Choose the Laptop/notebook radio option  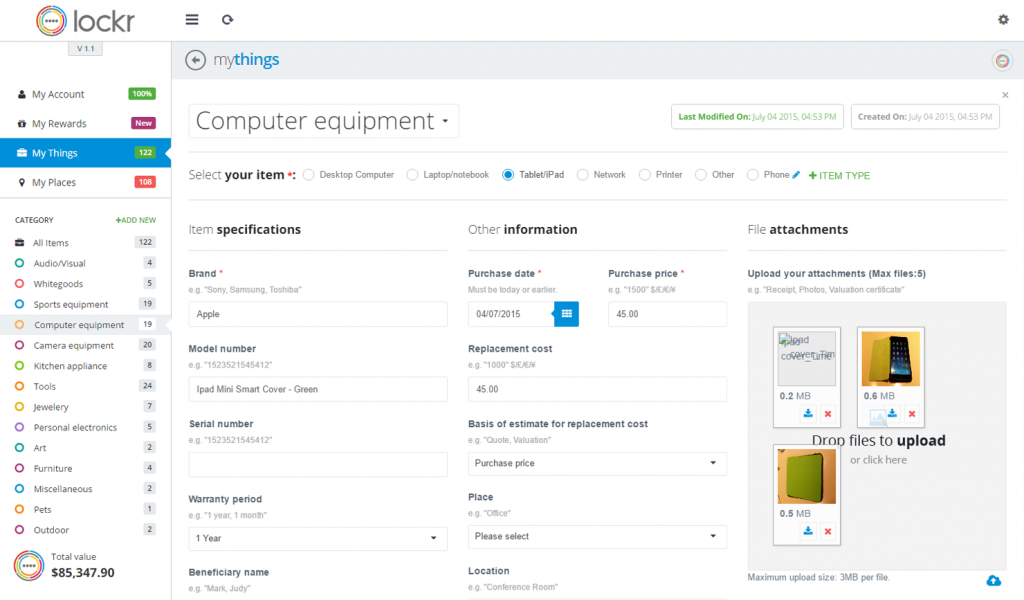[412, 175]
